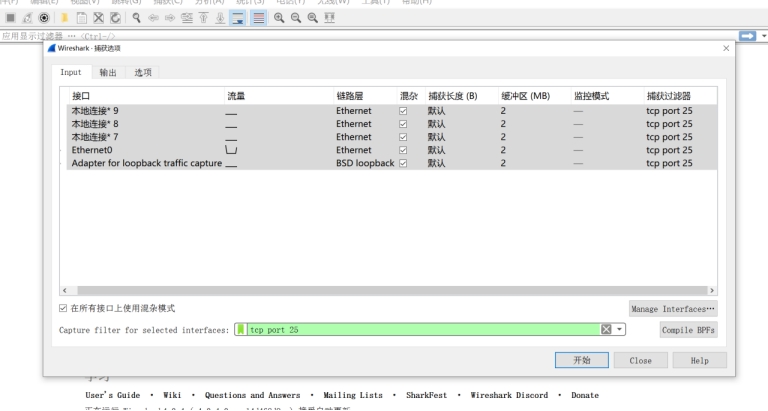The height and width of the screenshot is (411, 768).
Task: Click the capture filter input field
Action: point(420,330)
